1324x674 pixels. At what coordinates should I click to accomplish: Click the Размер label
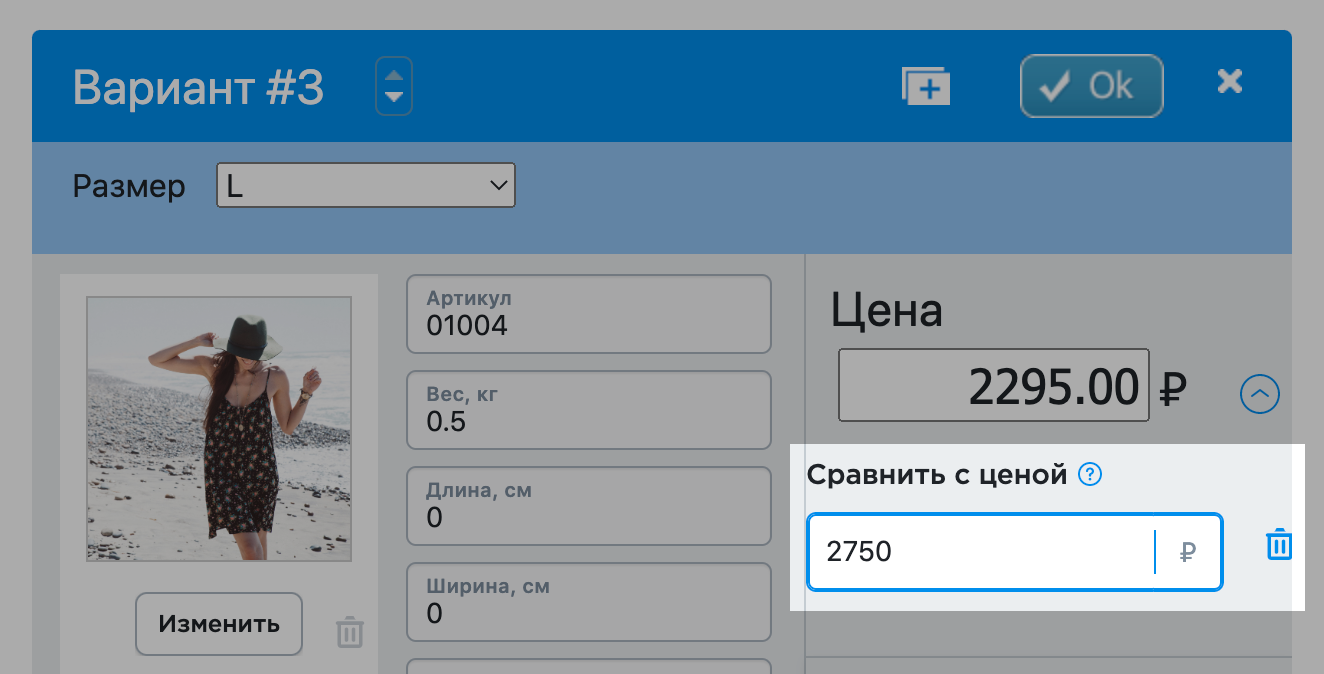pos(129,186)
